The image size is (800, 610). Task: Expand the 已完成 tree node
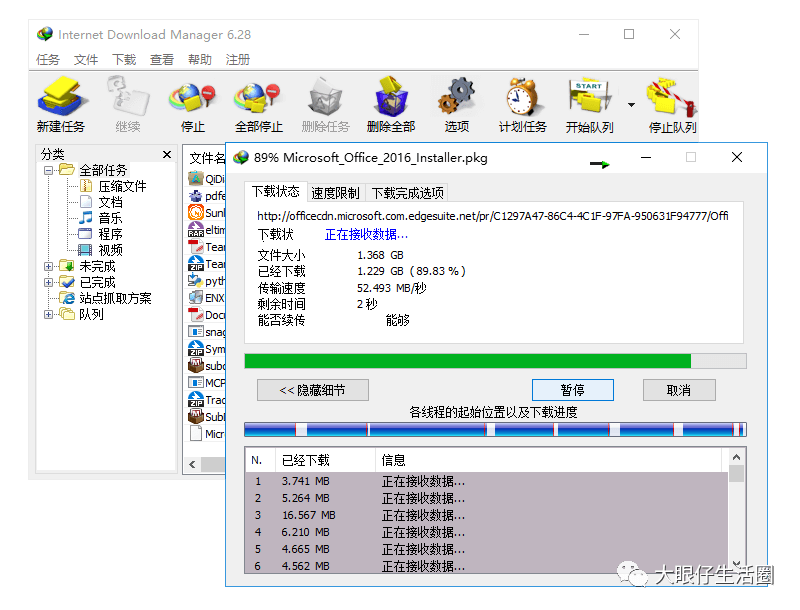[48, 283]
